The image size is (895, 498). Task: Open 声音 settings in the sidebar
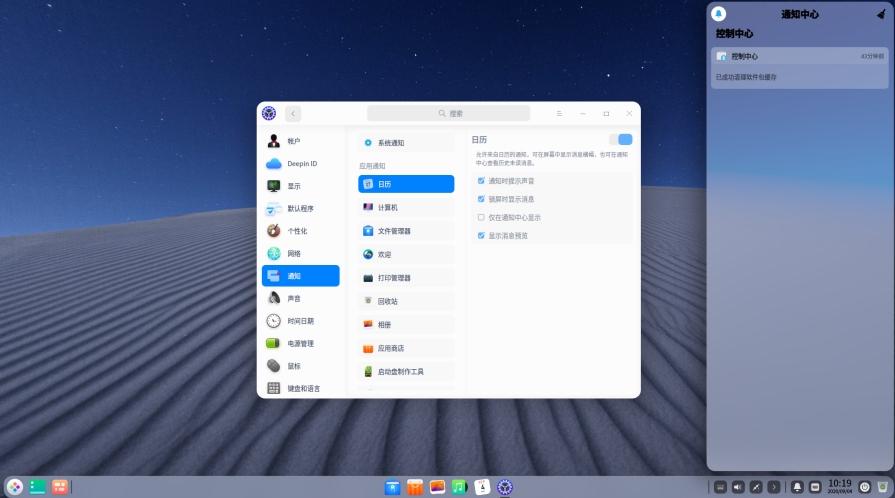click(x=300, y=299)
